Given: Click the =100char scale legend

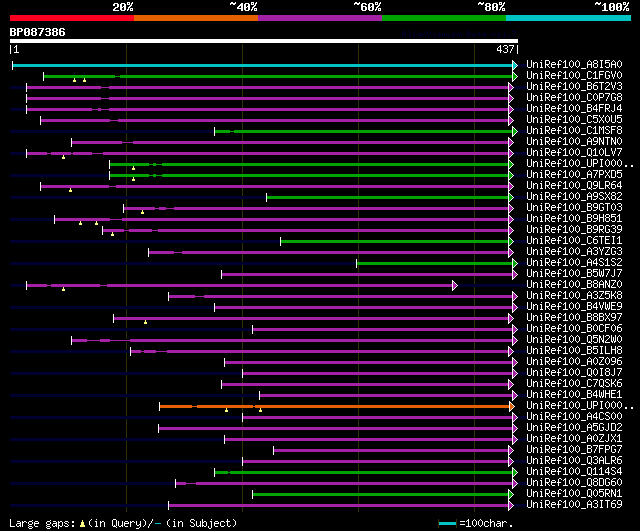Looking at the screenshot, I should tap(476, 523).
